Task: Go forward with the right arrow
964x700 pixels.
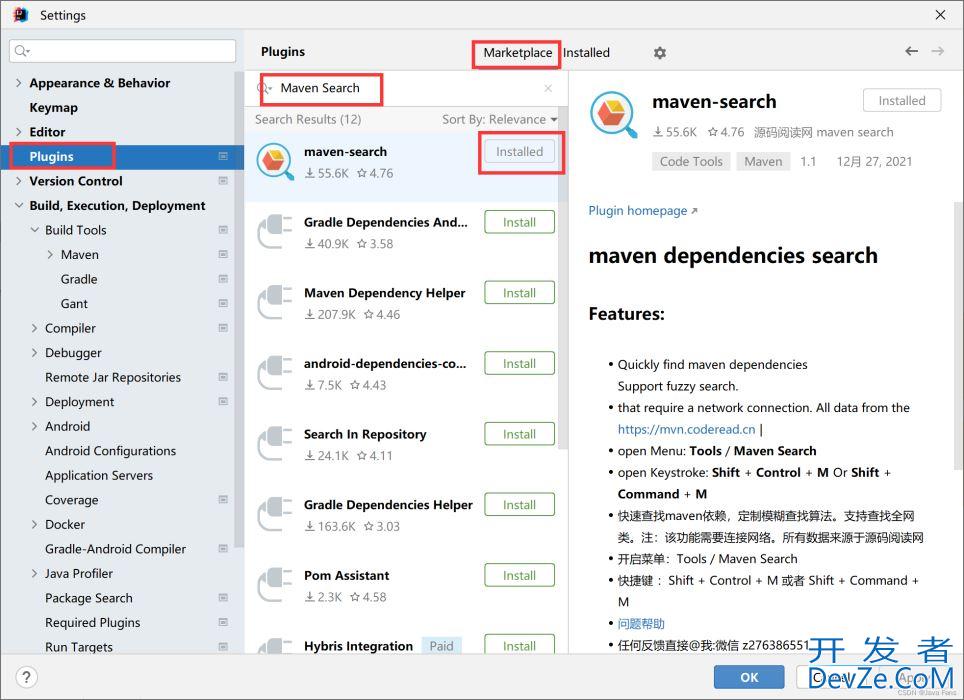Action: [x=938, y=51]
